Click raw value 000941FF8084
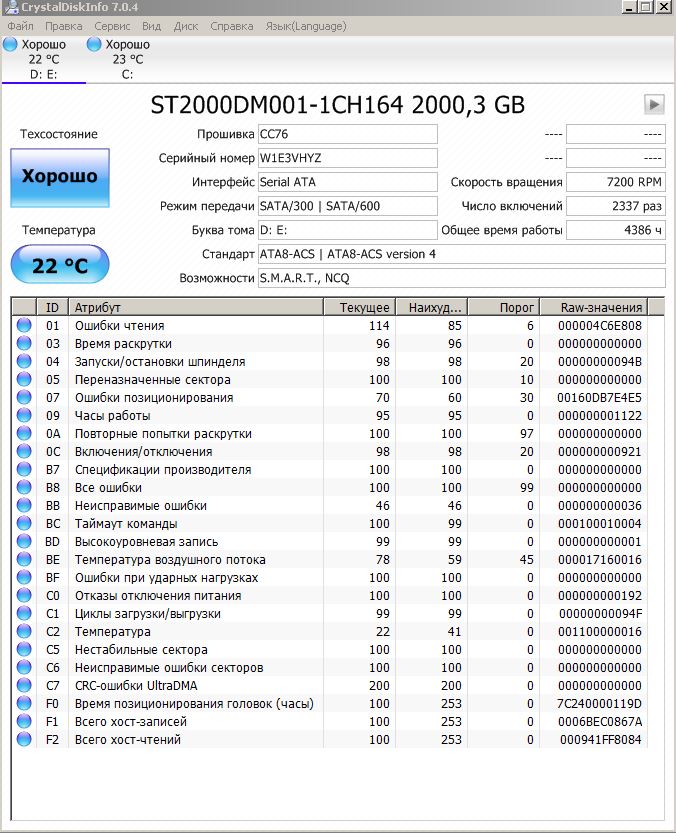This screenshot has width=676, height=833. tap(601, 740)
